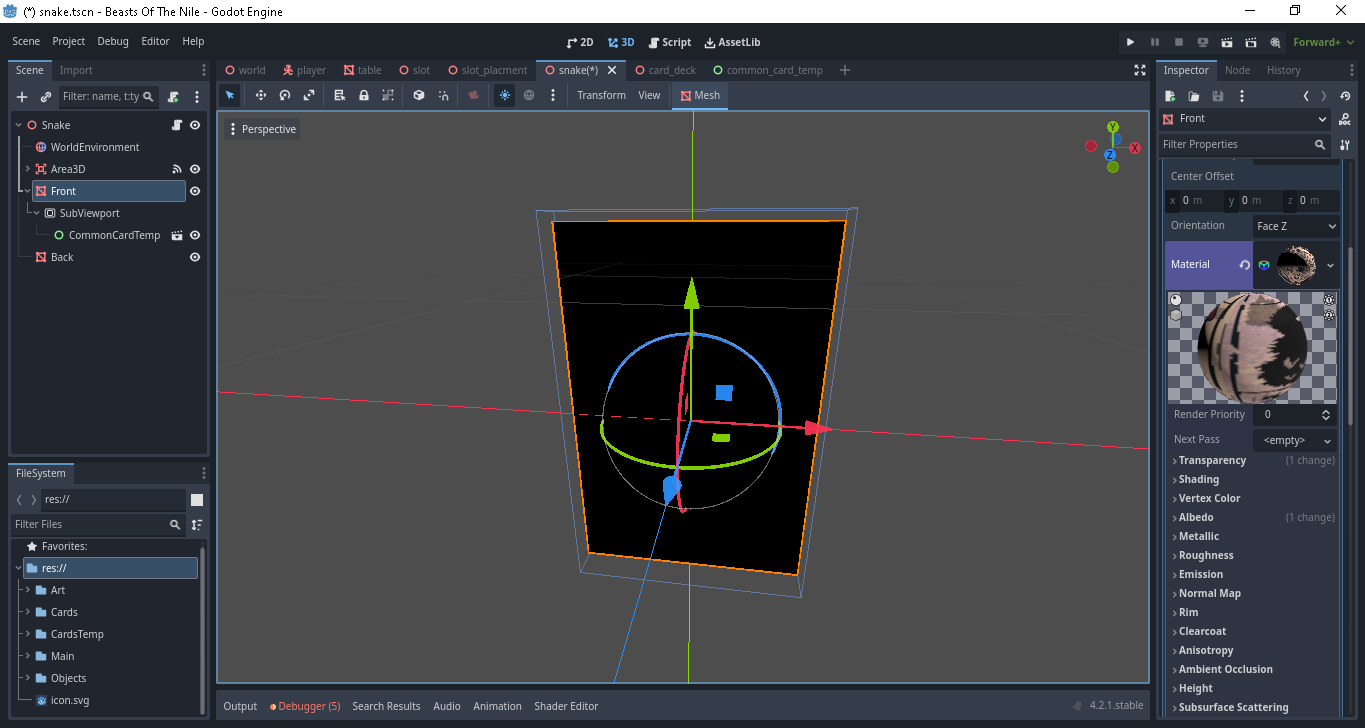
Task: Hide the Front node with its eye icon
Action: click(x=195, y=191)
